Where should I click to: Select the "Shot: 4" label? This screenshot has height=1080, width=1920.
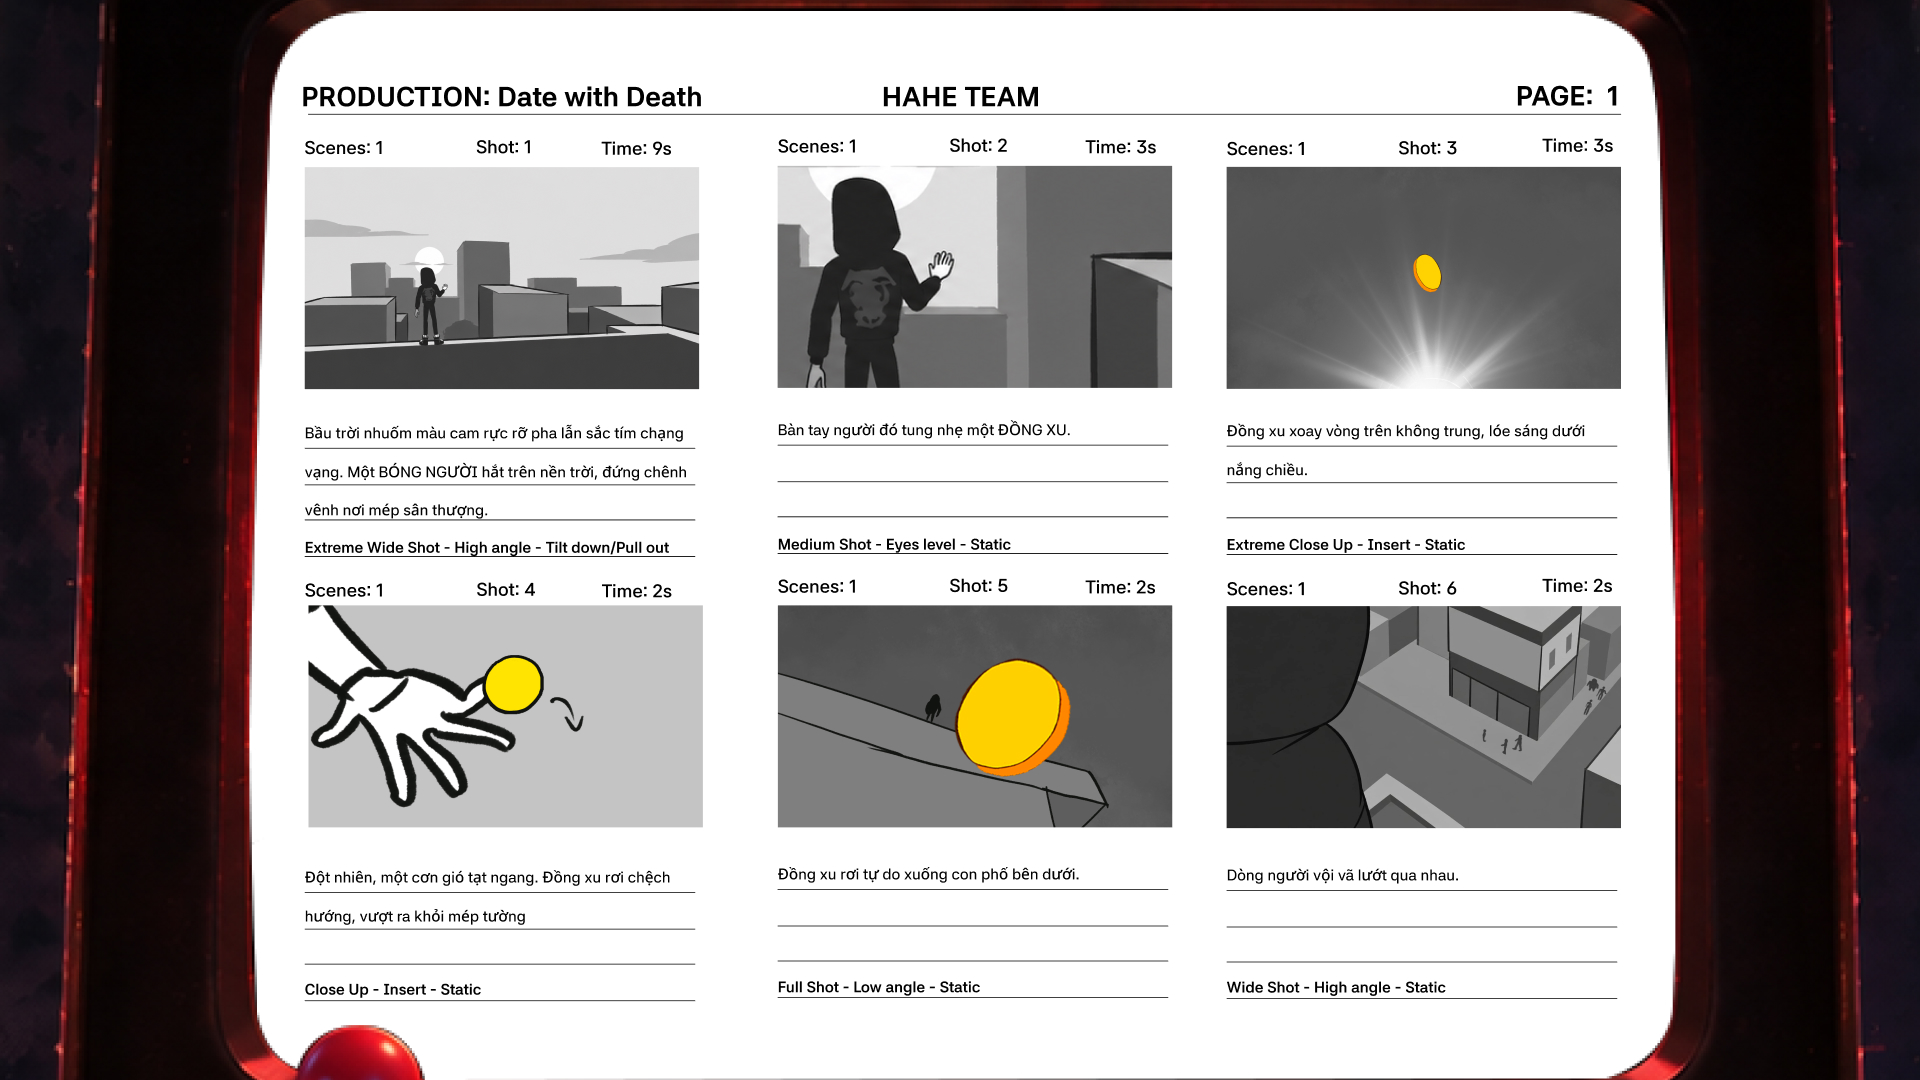coord(505,590)
